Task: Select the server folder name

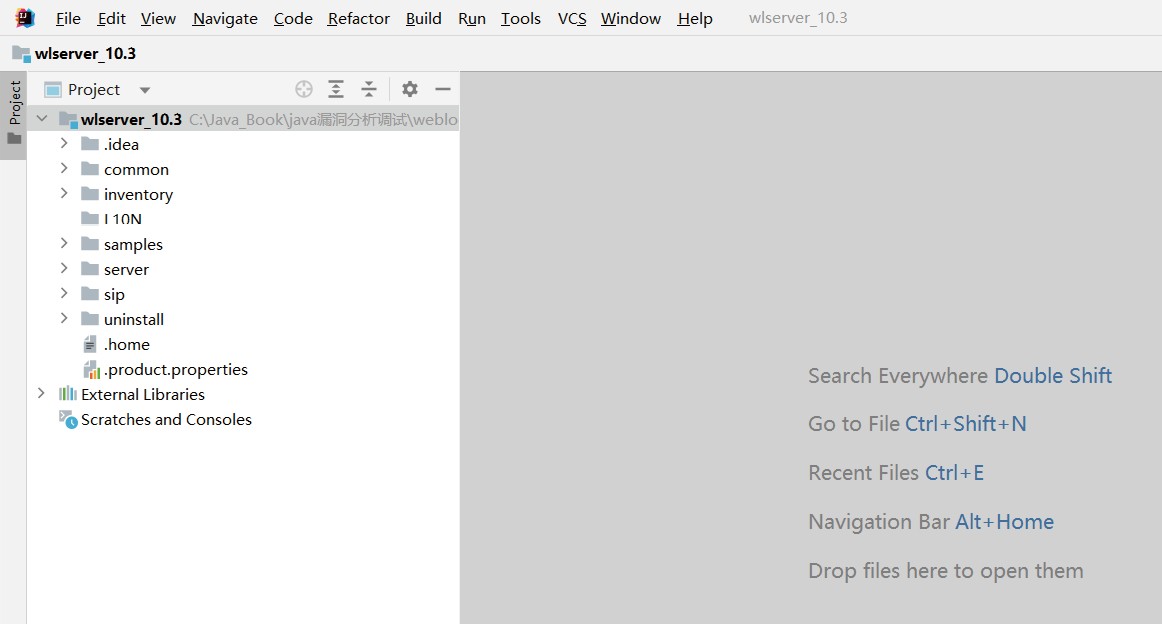Action: click(x=127, y=270)
